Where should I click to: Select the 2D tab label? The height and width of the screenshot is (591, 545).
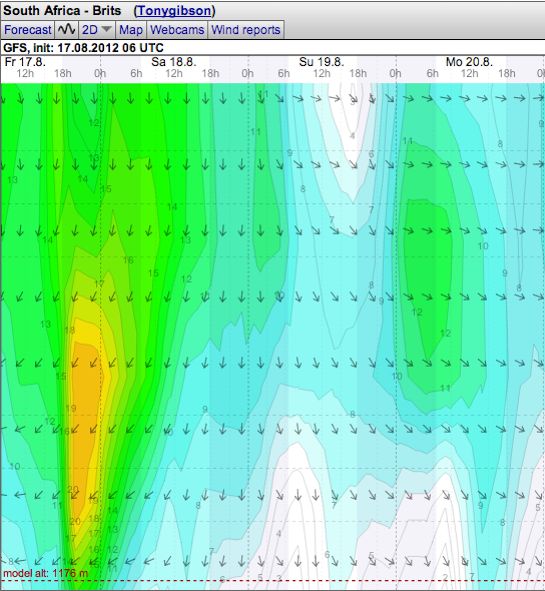click(x=90, y=29)
